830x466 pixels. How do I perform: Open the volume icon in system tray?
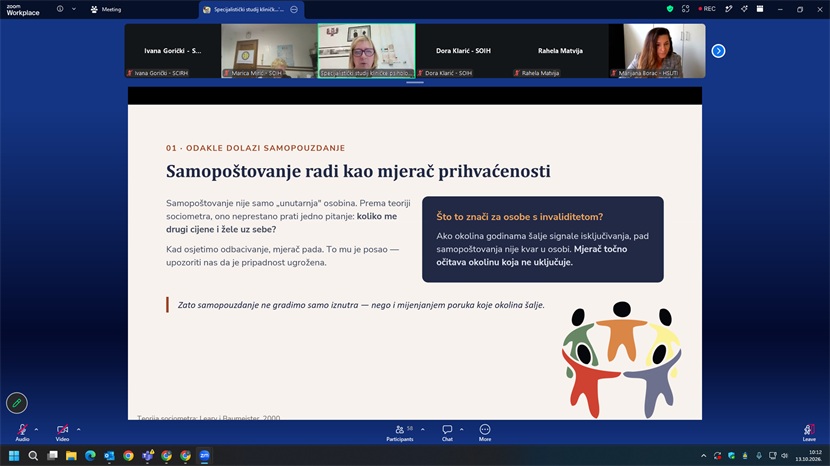784,455
